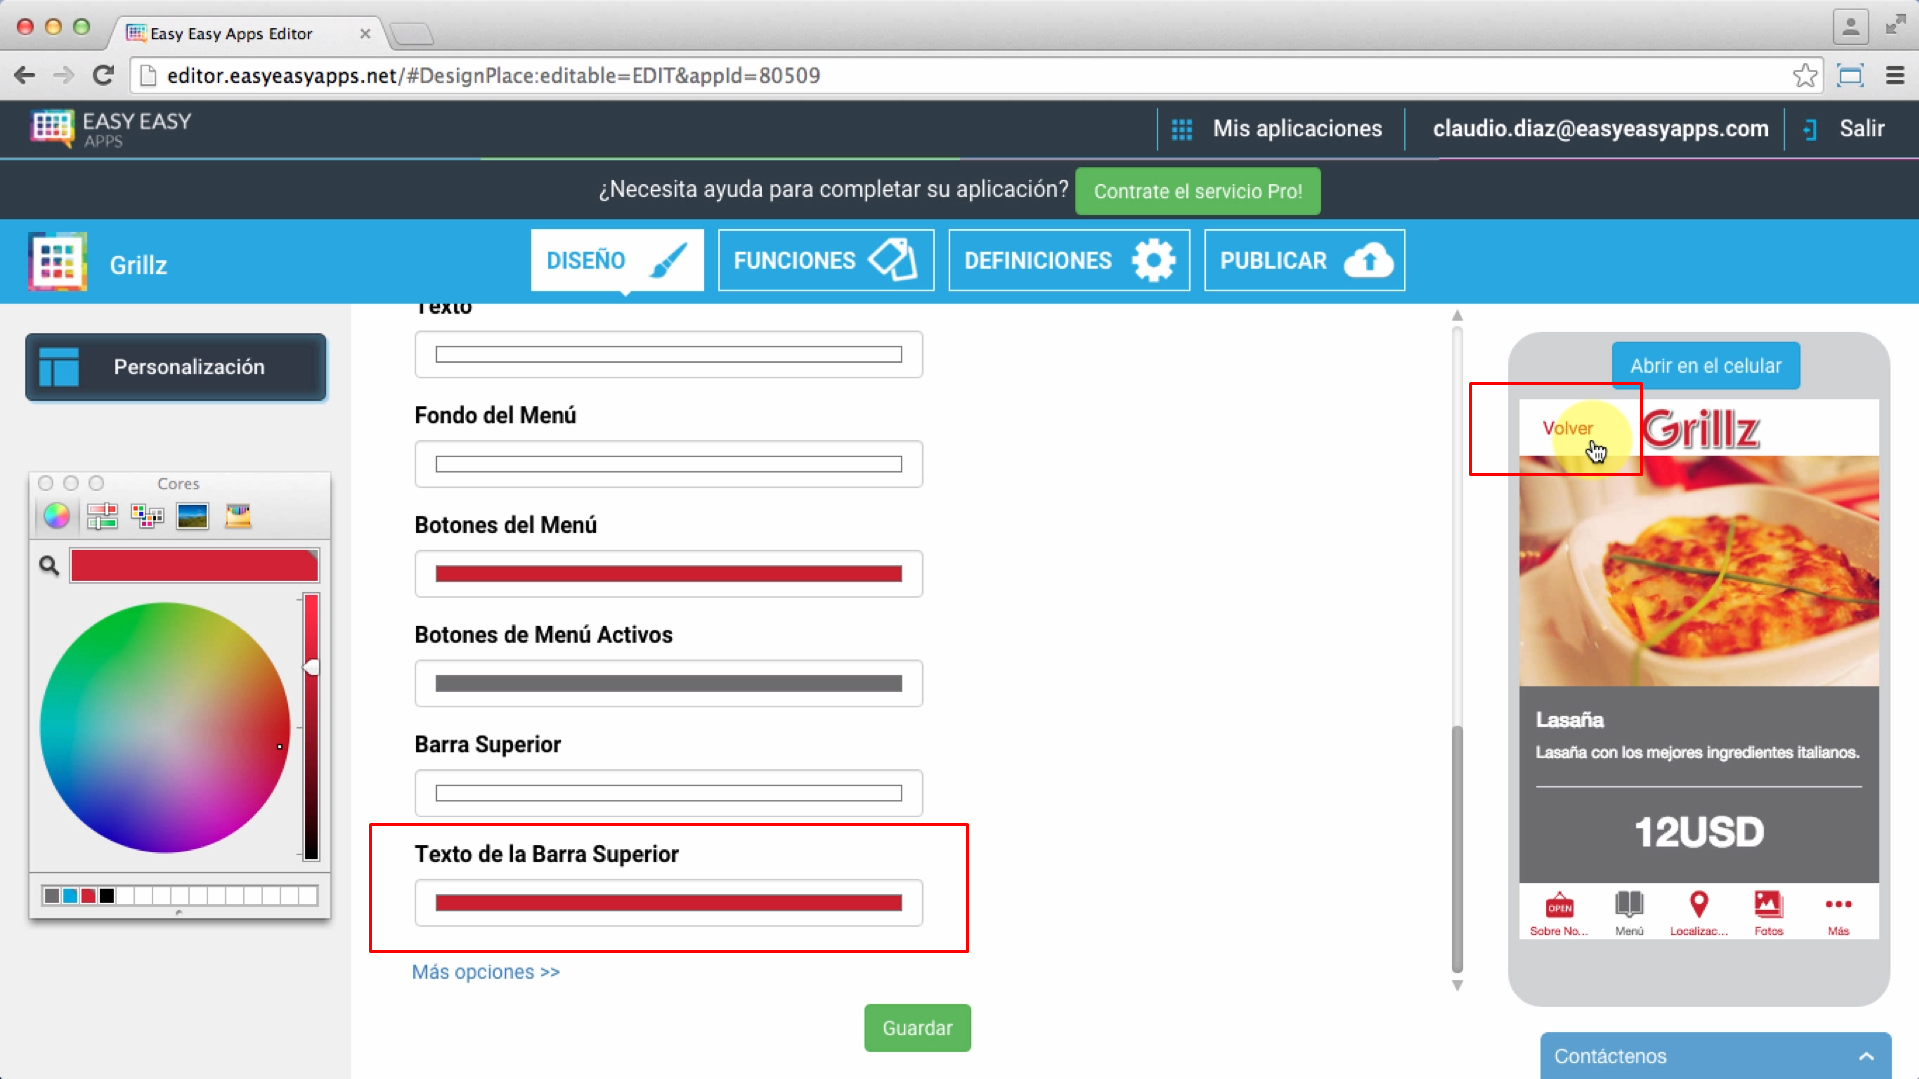Click the magnifier color sampler

(48, 566)
